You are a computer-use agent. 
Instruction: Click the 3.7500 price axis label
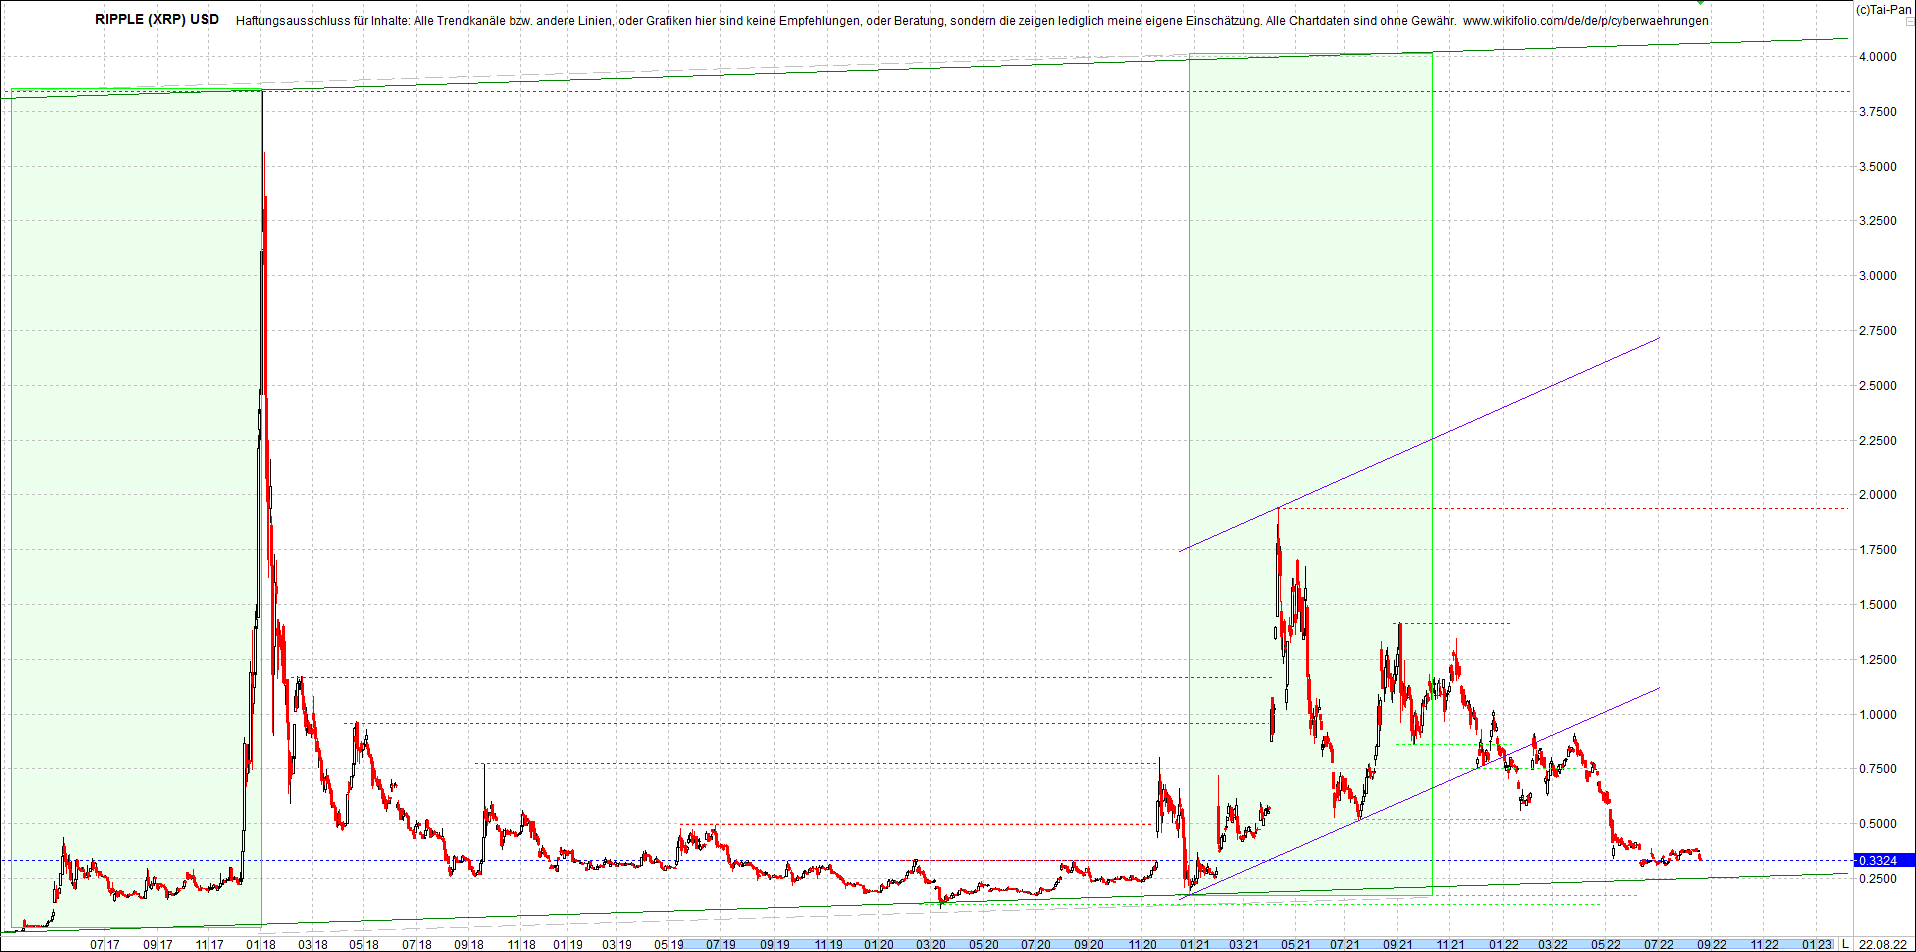click(x=1877, y=112)
